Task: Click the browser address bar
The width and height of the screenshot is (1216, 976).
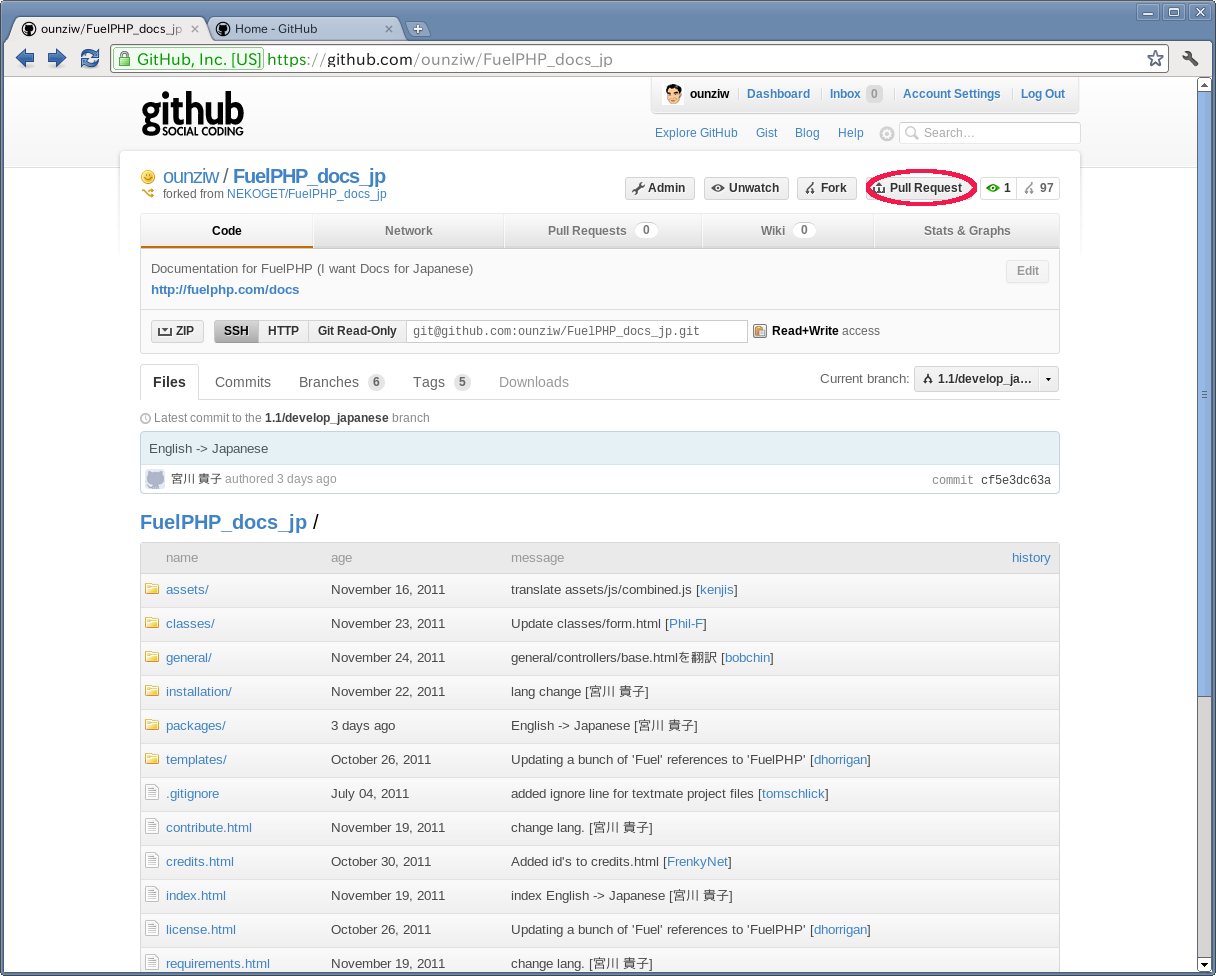Action: click(x=640, y=59)
